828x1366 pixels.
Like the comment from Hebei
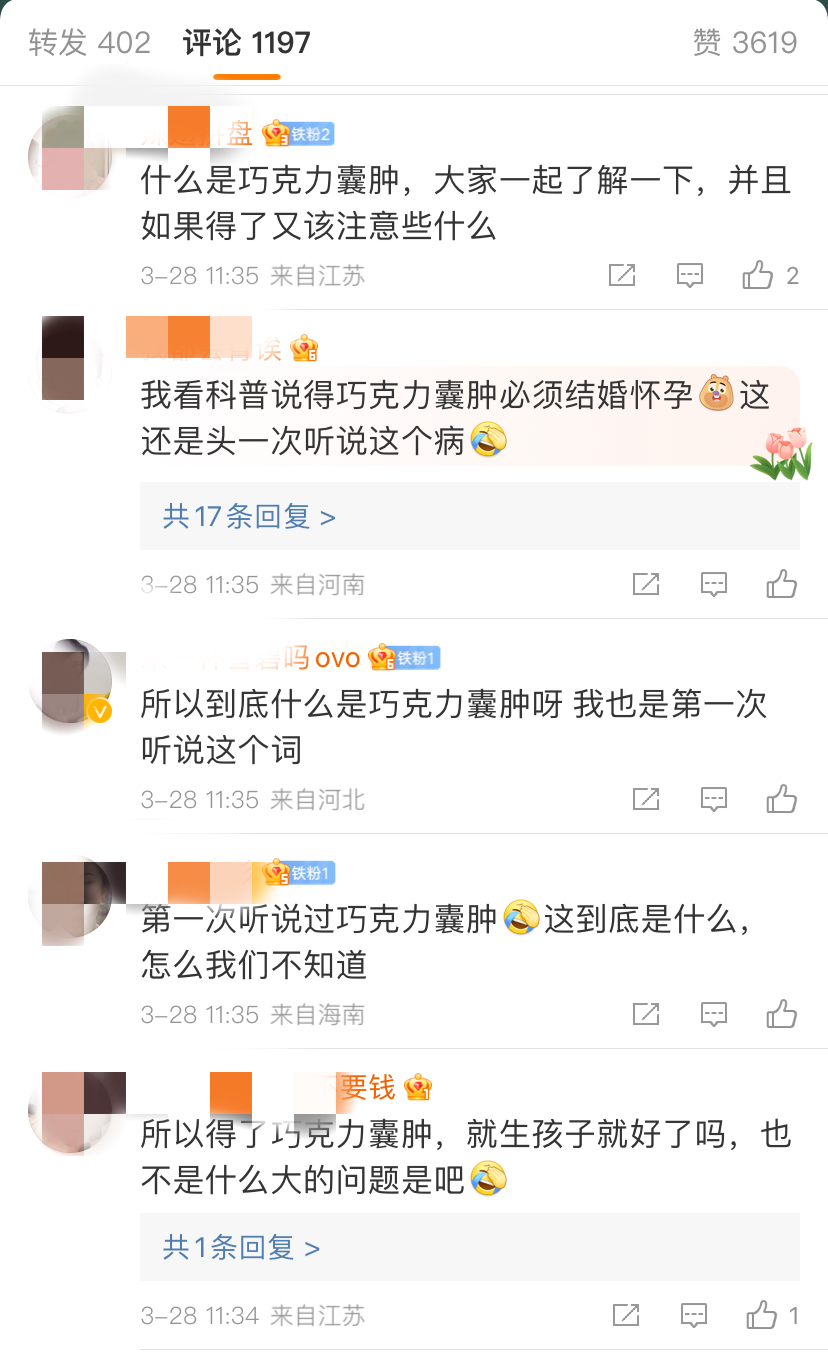coord(782,799)
